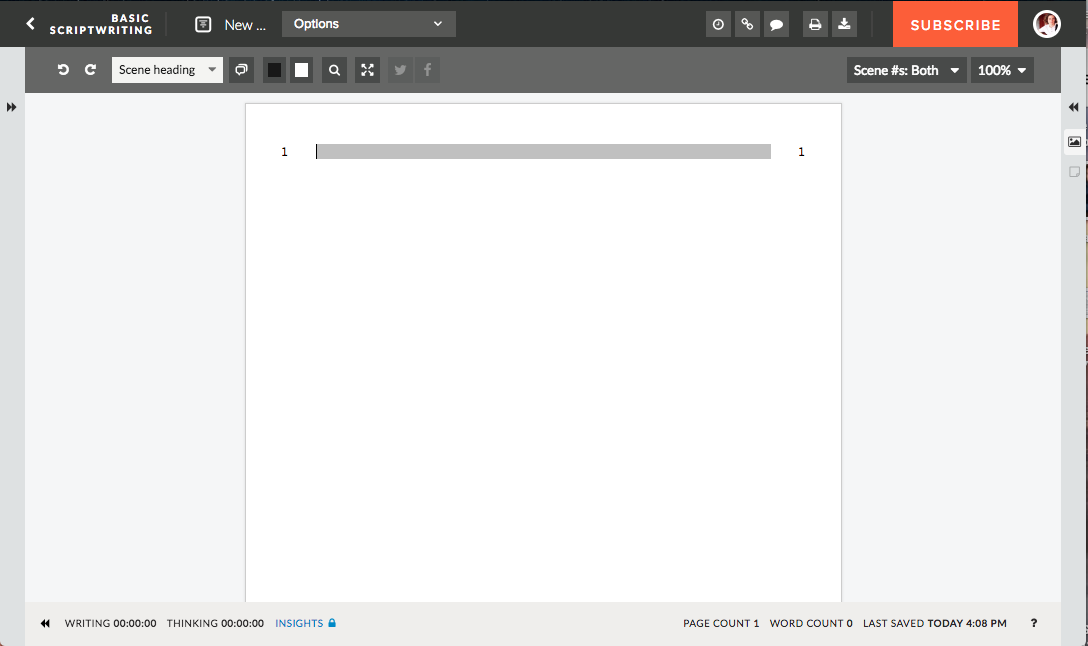Image resolution: width=1088 pixels, height=646 pixels.
Task: Open version history clock icon
Action: (x=718, y=25)
